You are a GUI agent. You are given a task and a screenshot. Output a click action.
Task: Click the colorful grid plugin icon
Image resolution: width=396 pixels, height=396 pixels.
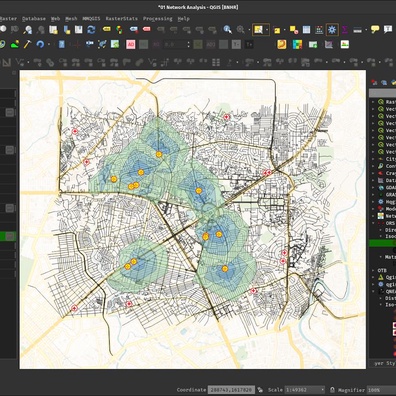[297, 44]
